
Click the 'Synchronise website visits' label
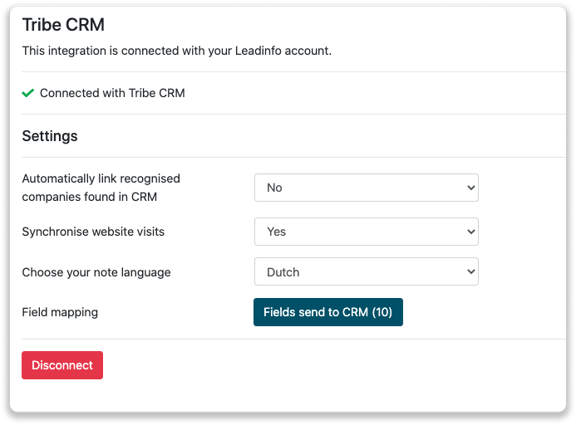coord(93,232)
